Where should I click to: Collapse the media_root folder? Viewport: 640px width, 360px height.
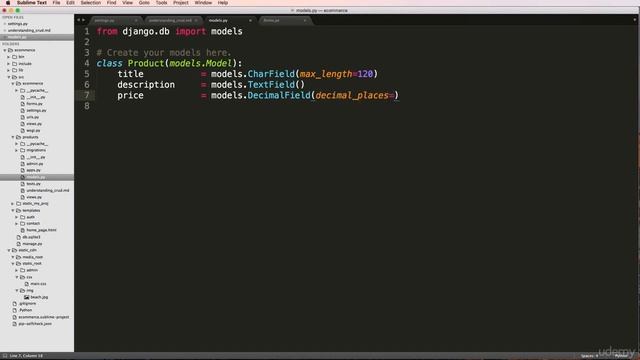point(13,257)
